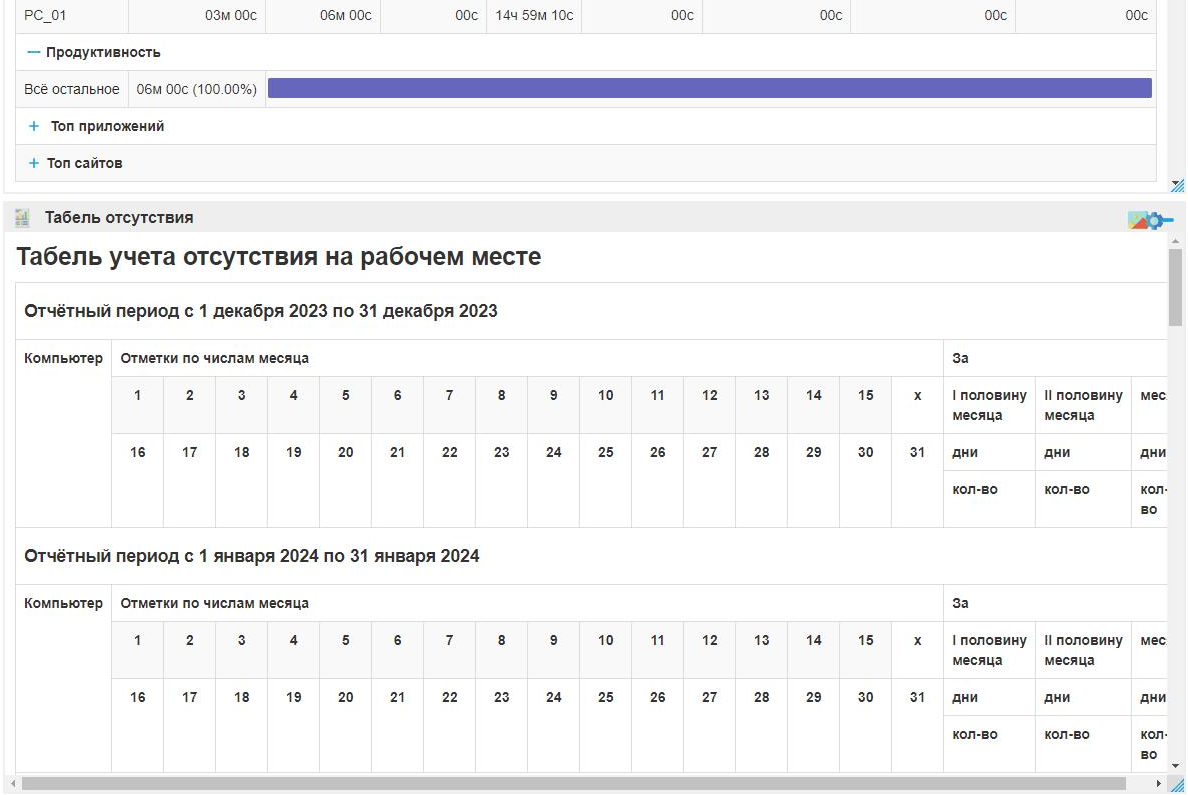Click the Всё остальное category label
Image resolution: width=1188 pixels, height=795 pixels.
click(72, 89)
